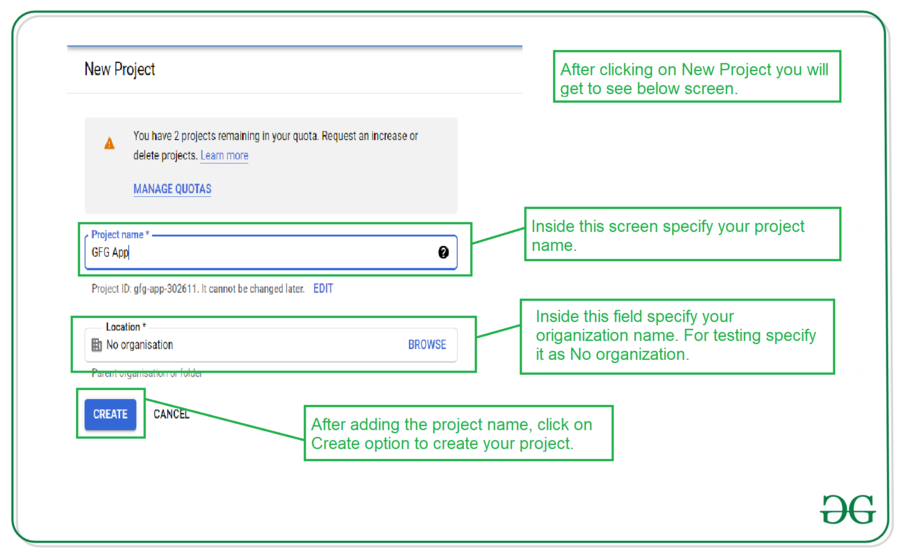Click EDIT next to the Project ID
This screenshot has height=554, width=900.
coord(323,289)
